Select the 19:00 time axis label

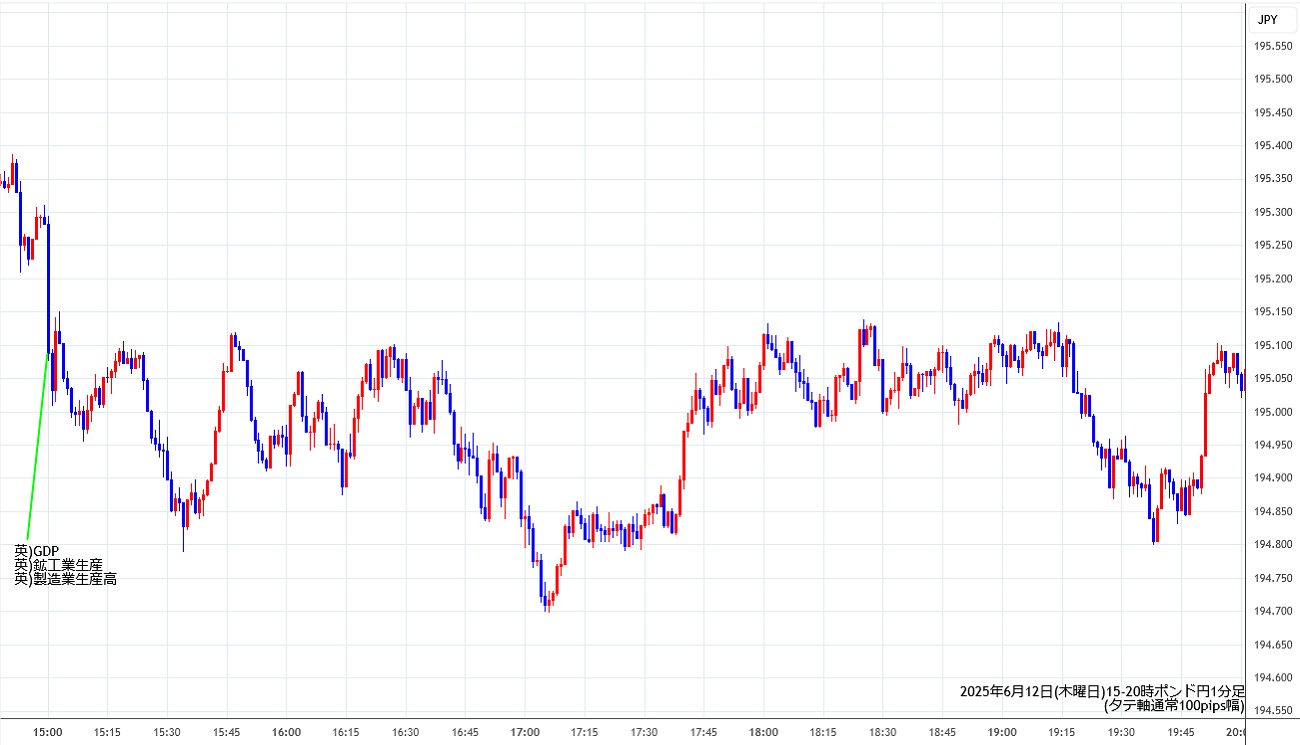pyautogui.click(x=1002, y=732)
